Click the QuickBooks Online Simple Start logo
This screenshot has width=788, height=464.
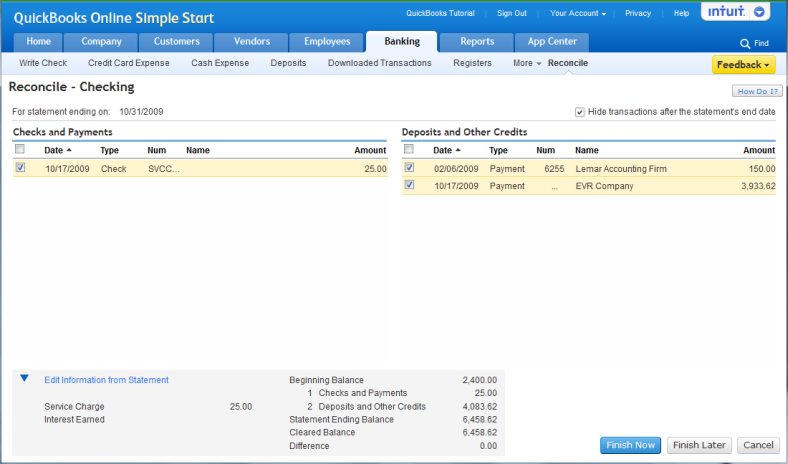[114, 18]
